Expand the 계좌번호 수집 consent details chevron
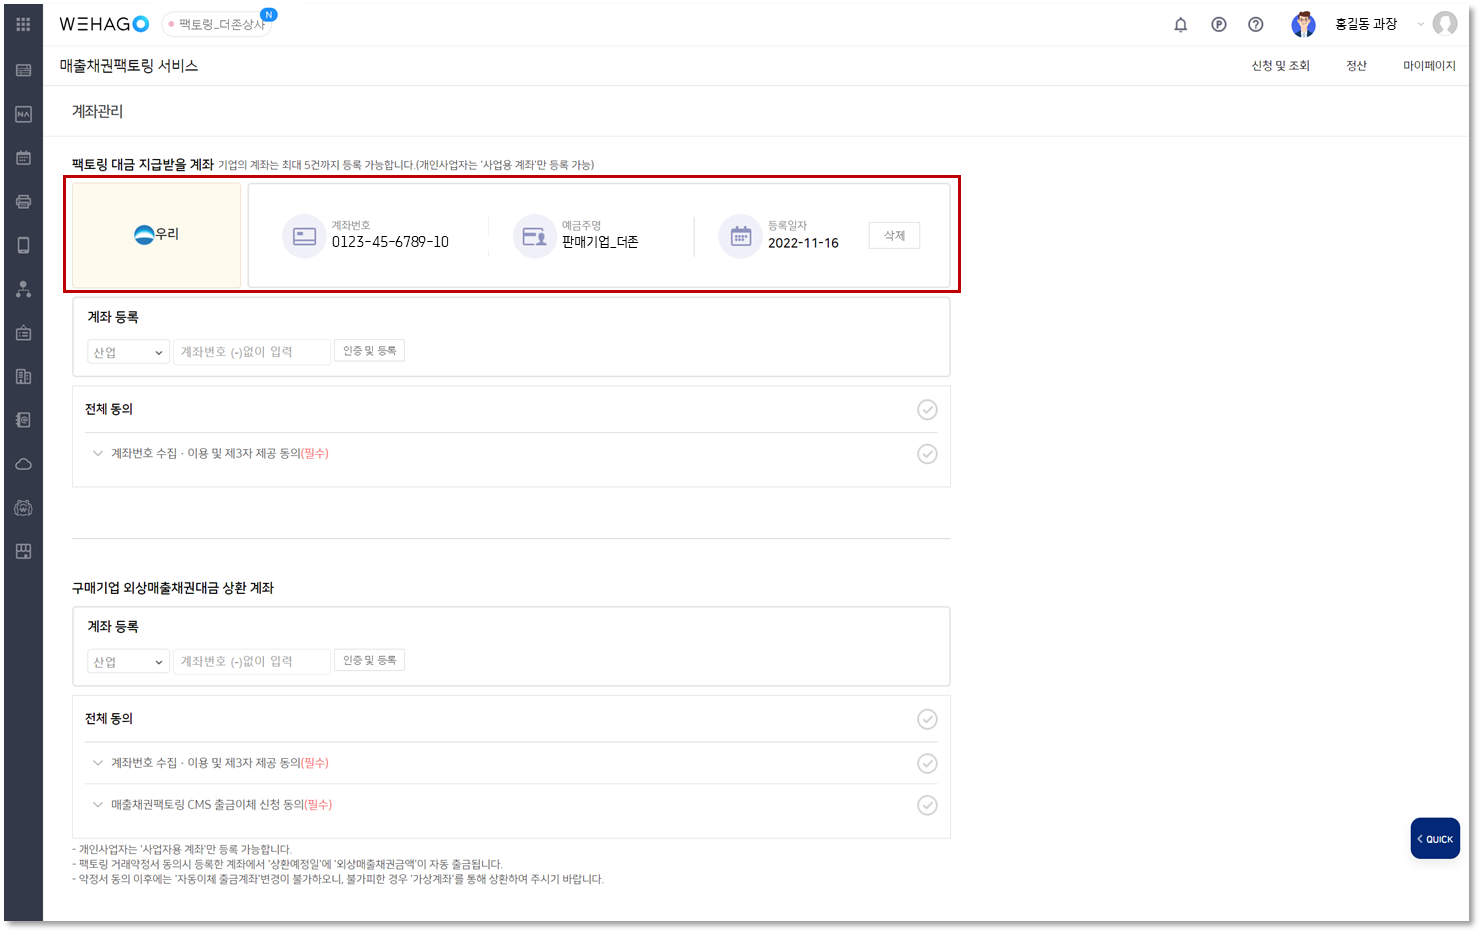 pos(97,453)
